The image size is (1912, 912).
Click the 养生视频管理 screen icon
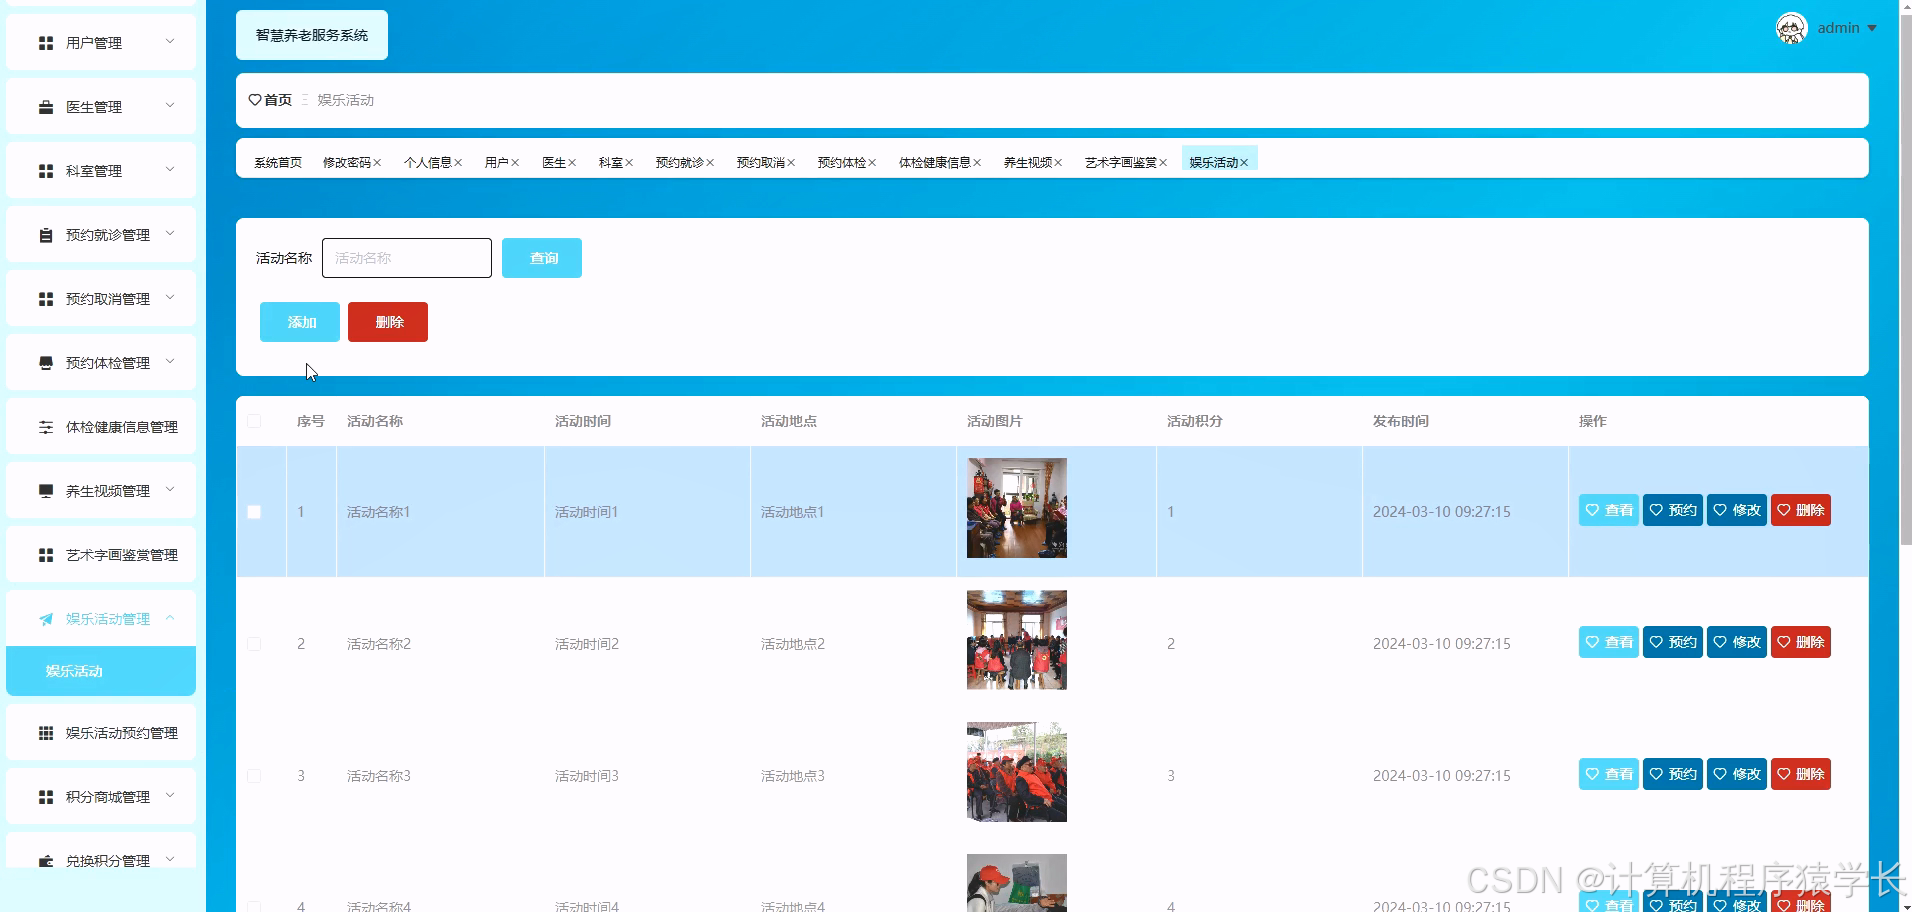46,491
